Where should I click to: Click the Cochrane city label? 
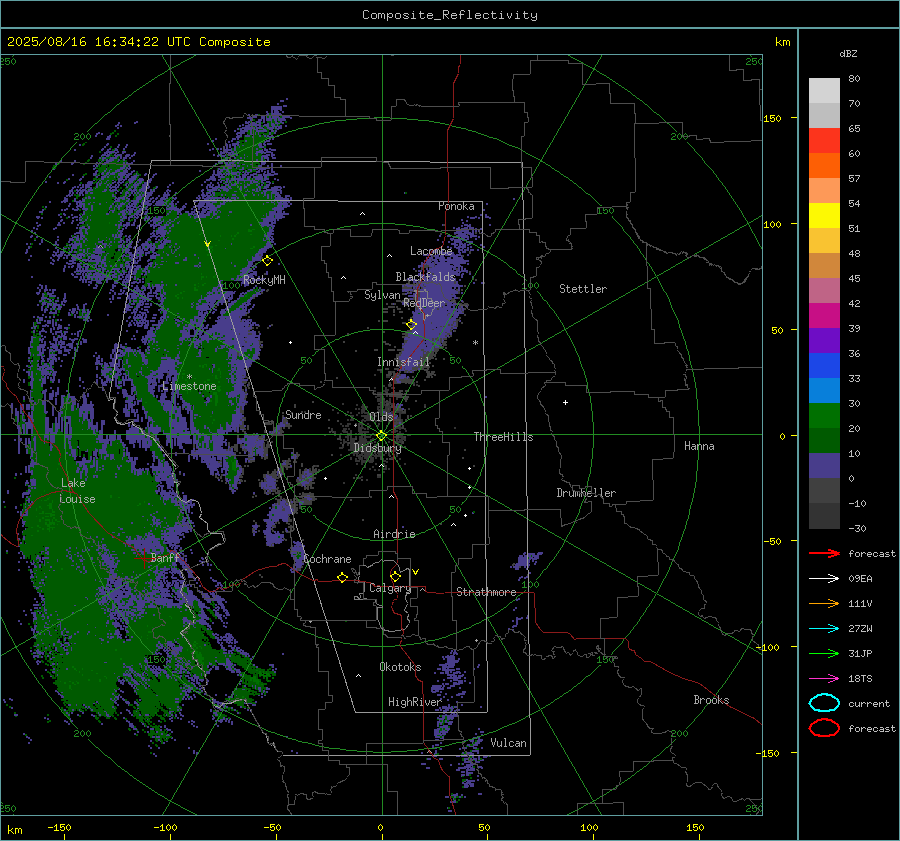pos(327,559)
